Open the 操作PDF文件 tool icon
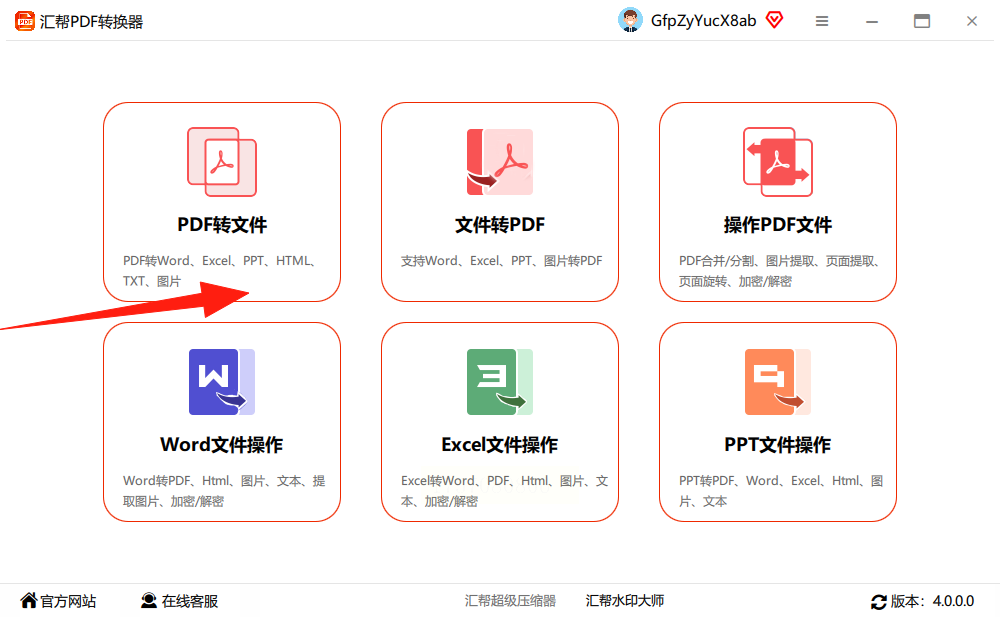Image resolution: width=1000 pixels, height=617 pixels. click(x=777, y=162)
